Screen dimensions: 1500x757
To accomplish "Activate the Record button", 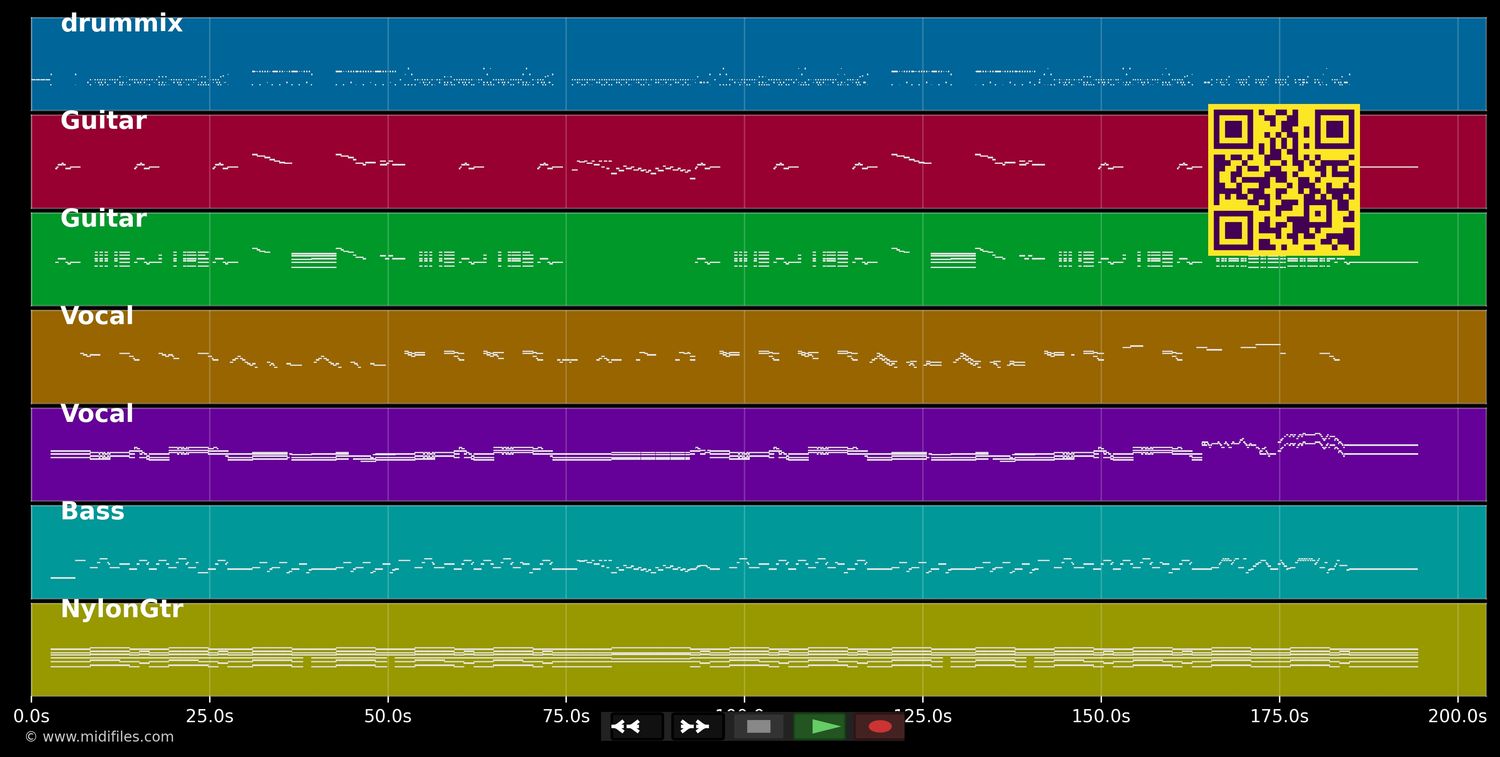I will [x=878, y=727].
